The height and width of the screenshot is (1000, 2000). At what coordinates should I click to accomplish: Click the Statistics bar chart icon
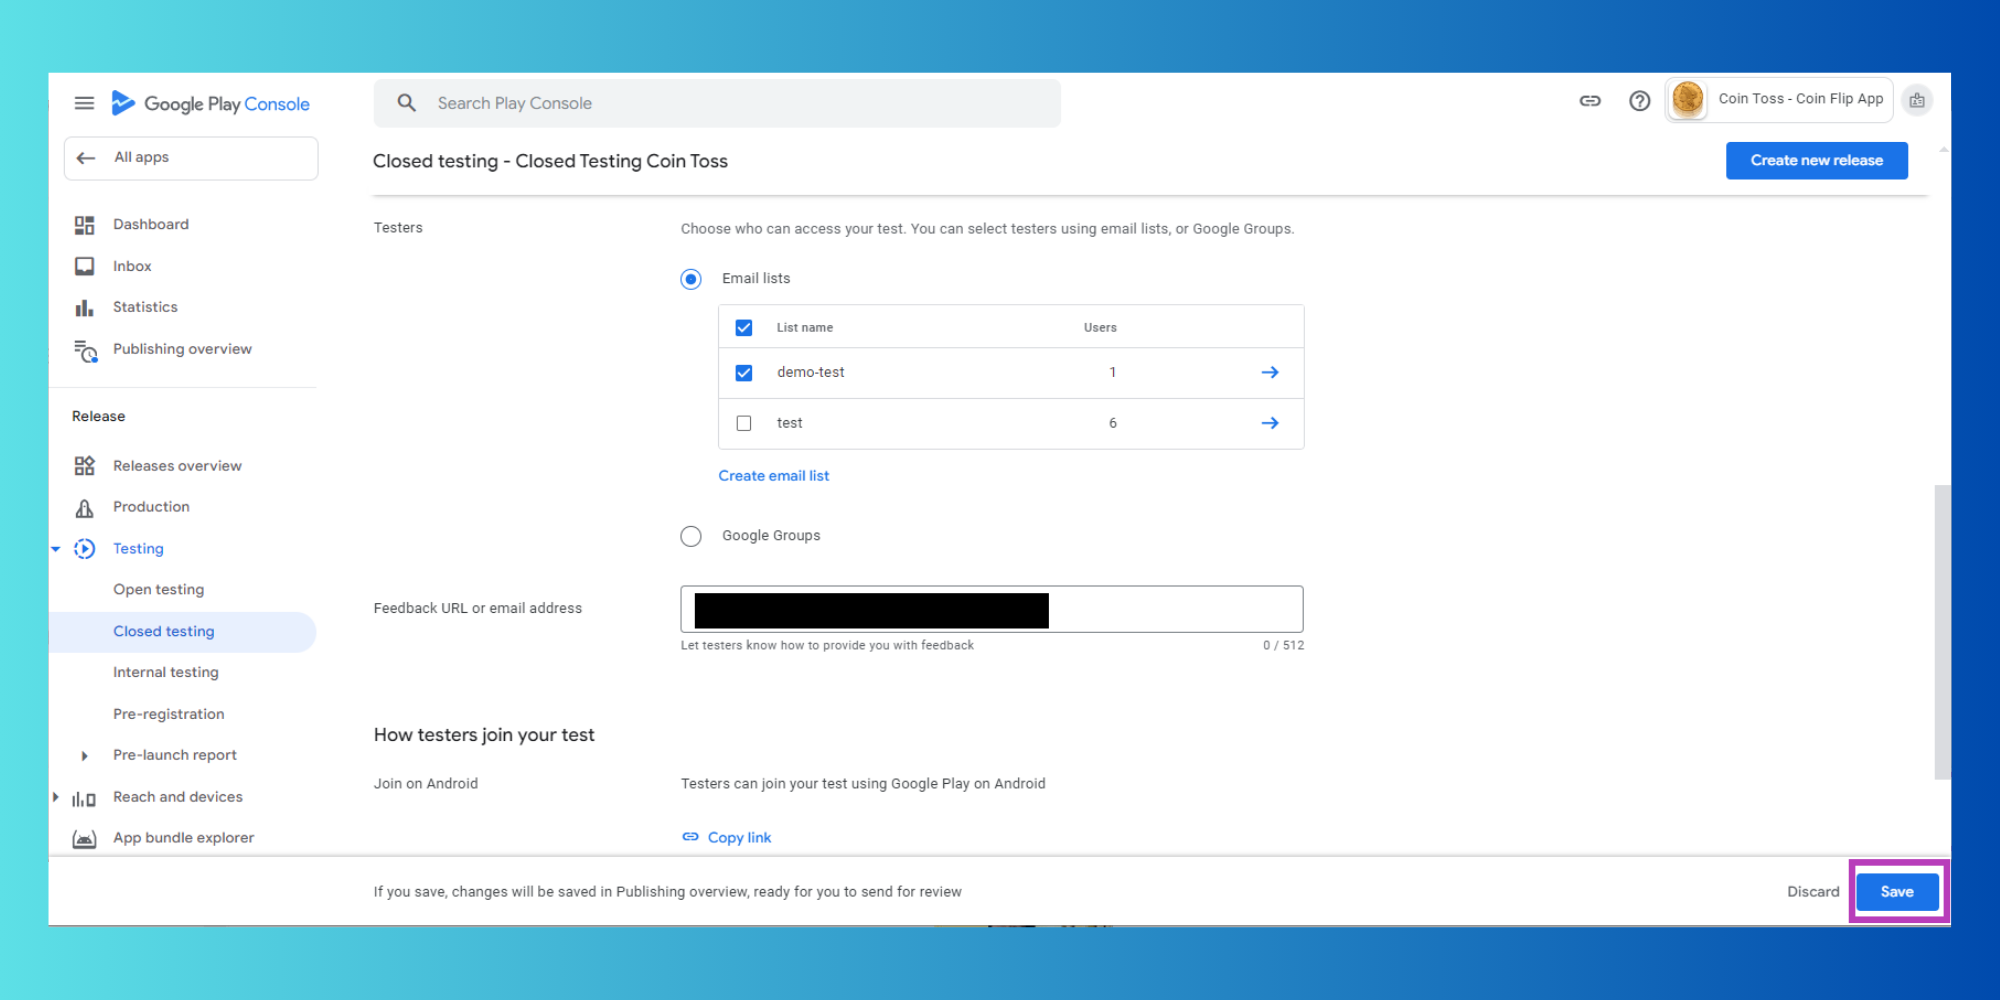tap(84, 308)
